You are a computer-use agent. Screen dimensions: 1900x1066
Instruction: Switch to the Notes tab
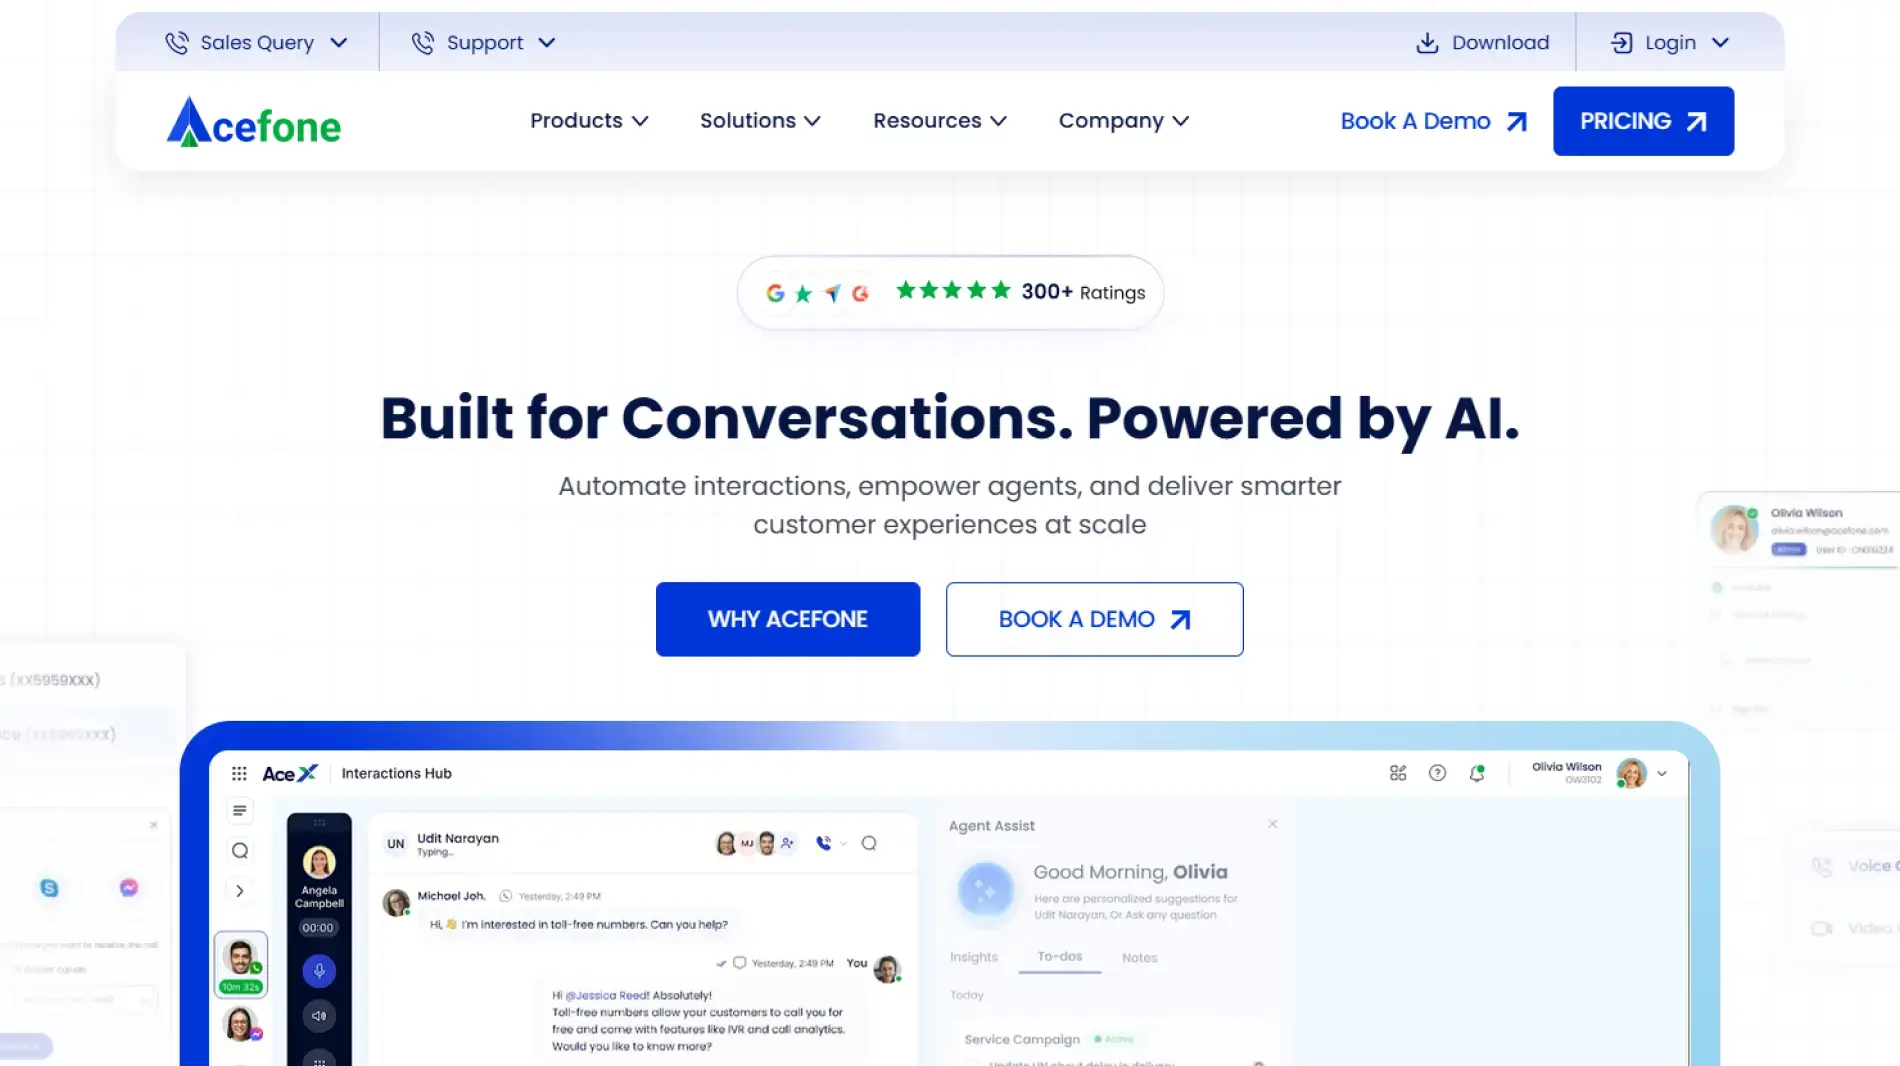(1140, 957)
